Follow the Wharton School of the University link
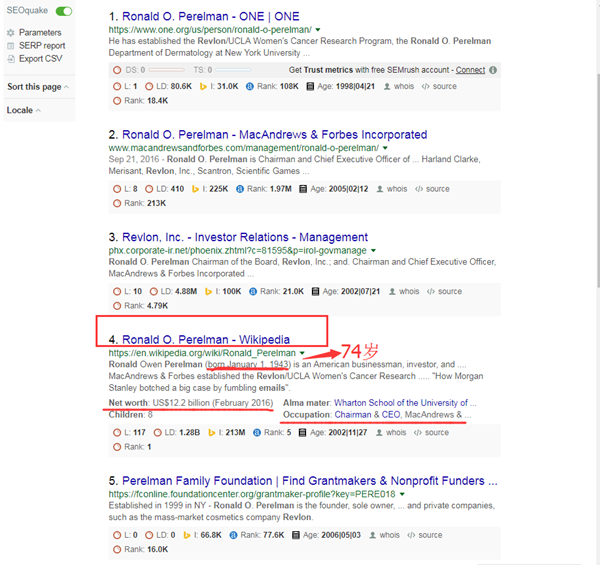This screenshot has height=565, width=600. tap(405, 403)
